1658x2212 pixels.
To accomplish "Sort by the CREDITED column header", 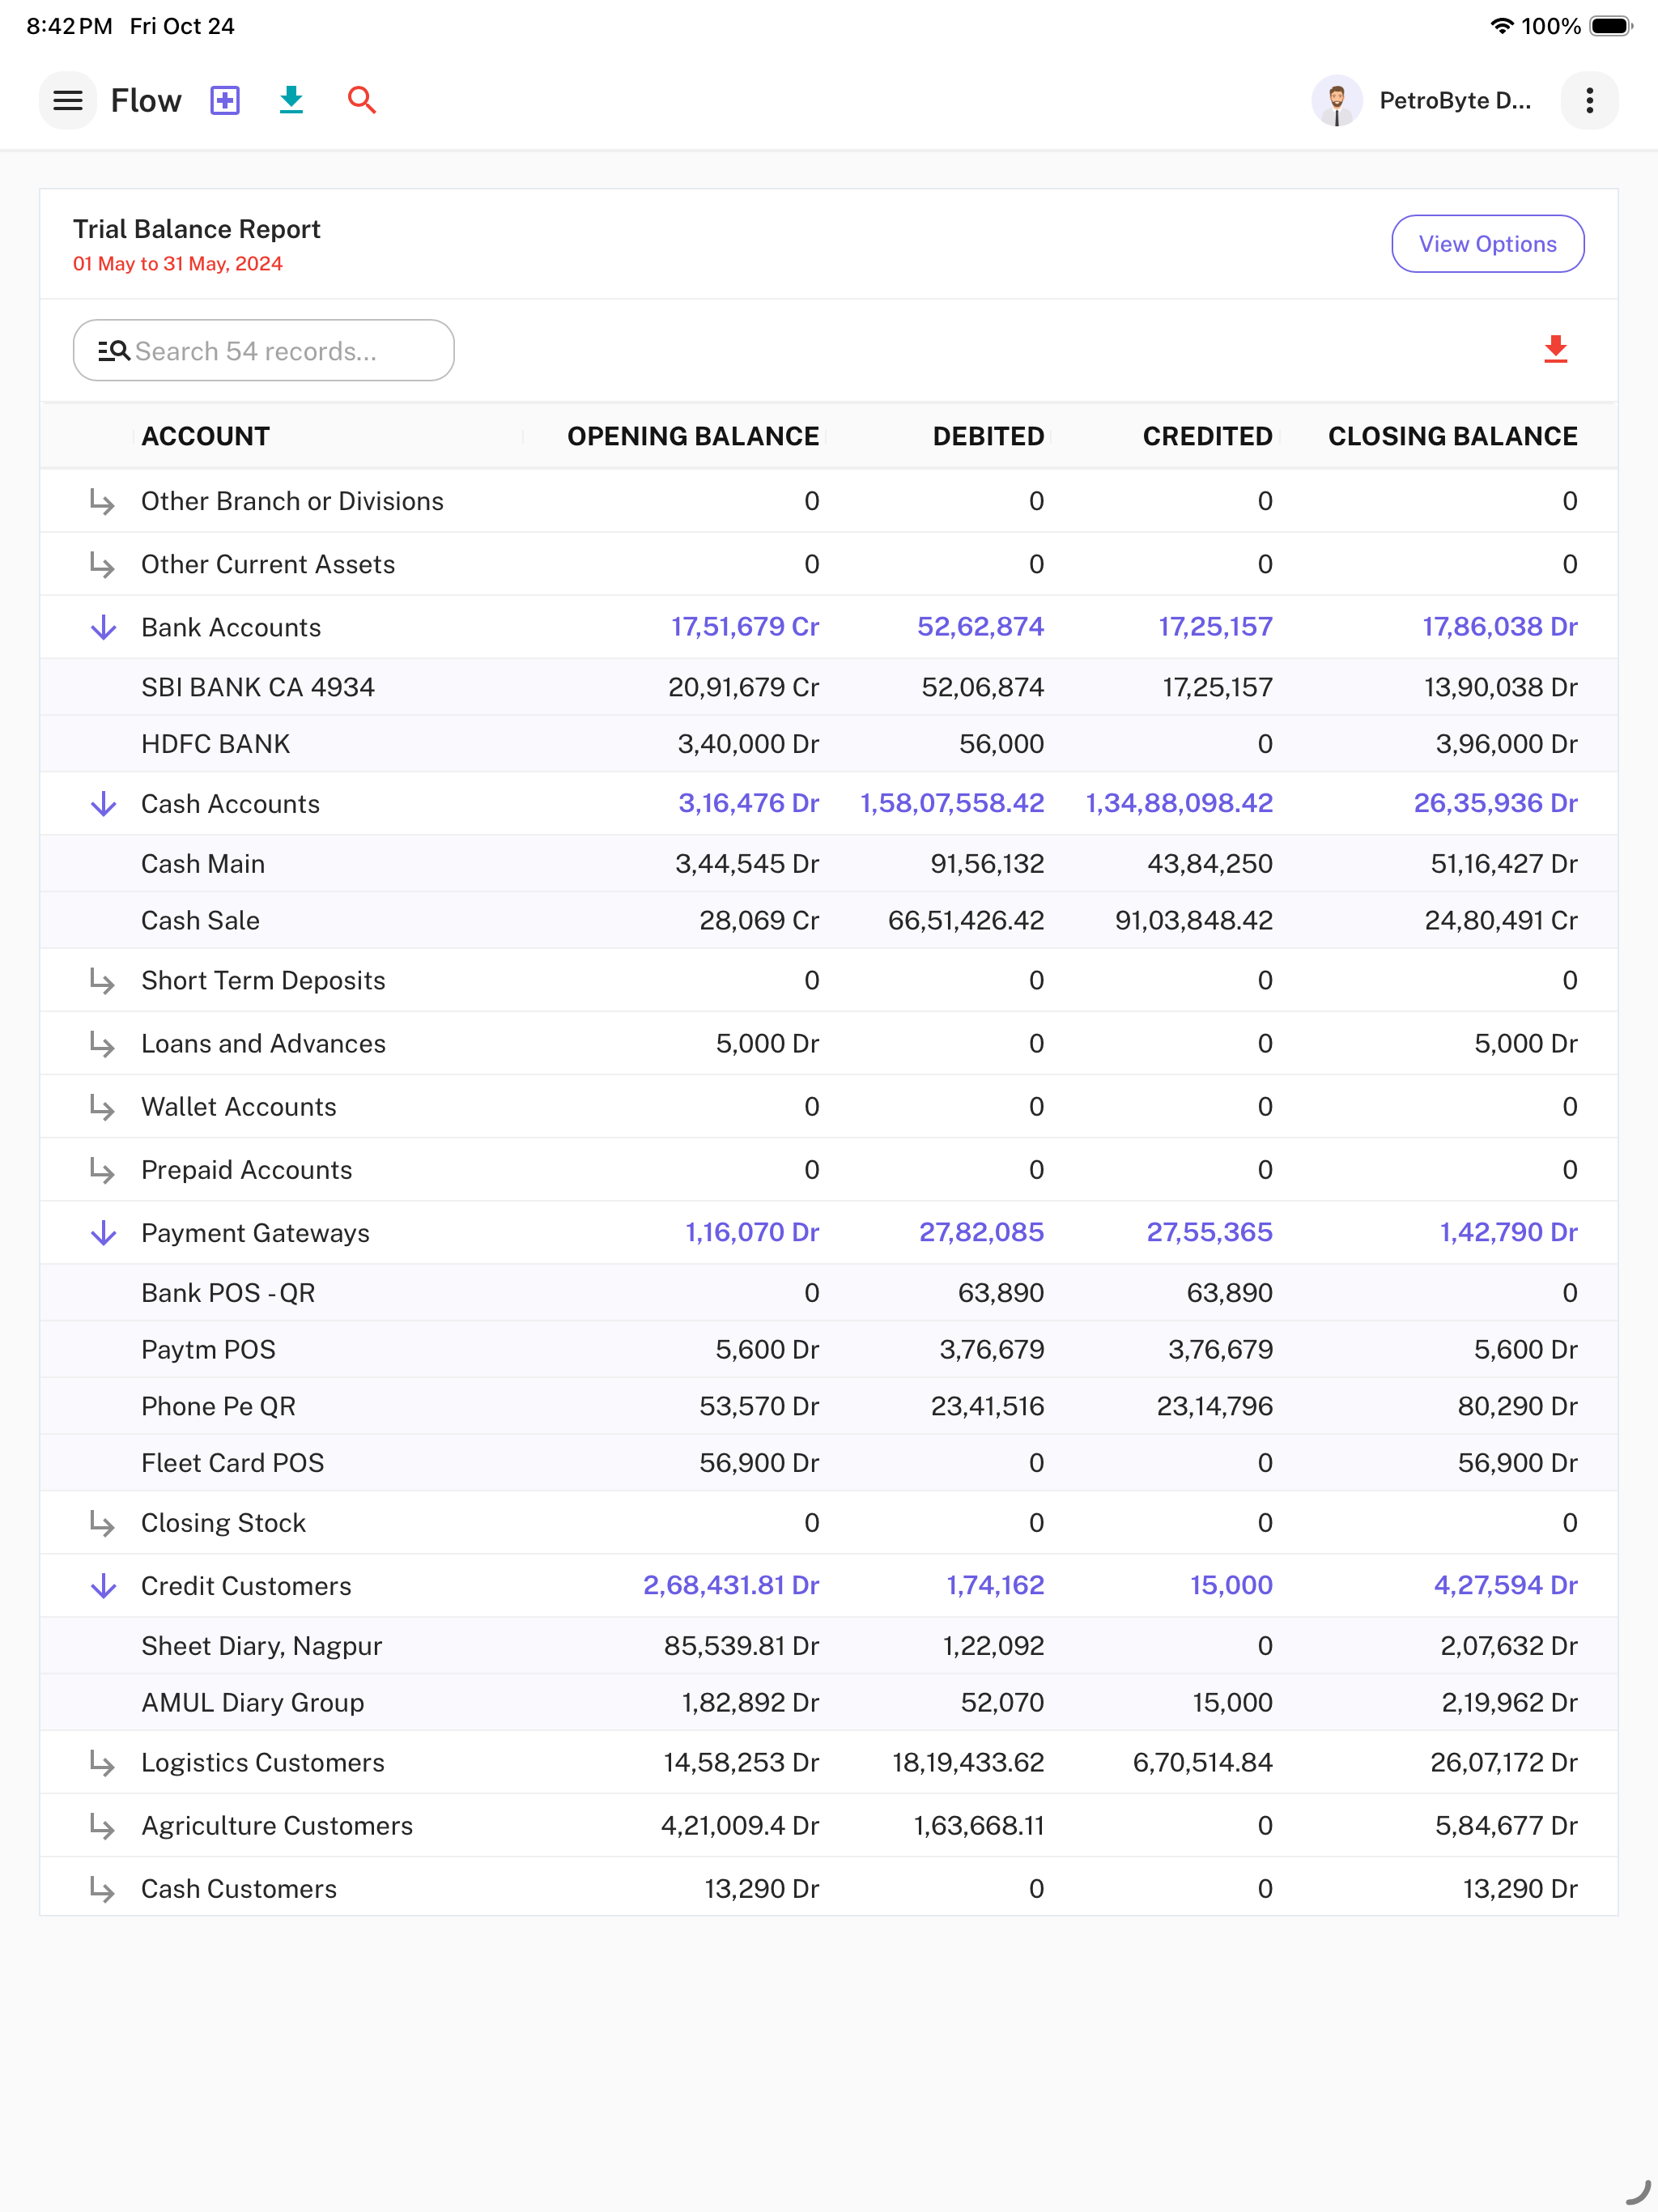I will [1207, 436].
